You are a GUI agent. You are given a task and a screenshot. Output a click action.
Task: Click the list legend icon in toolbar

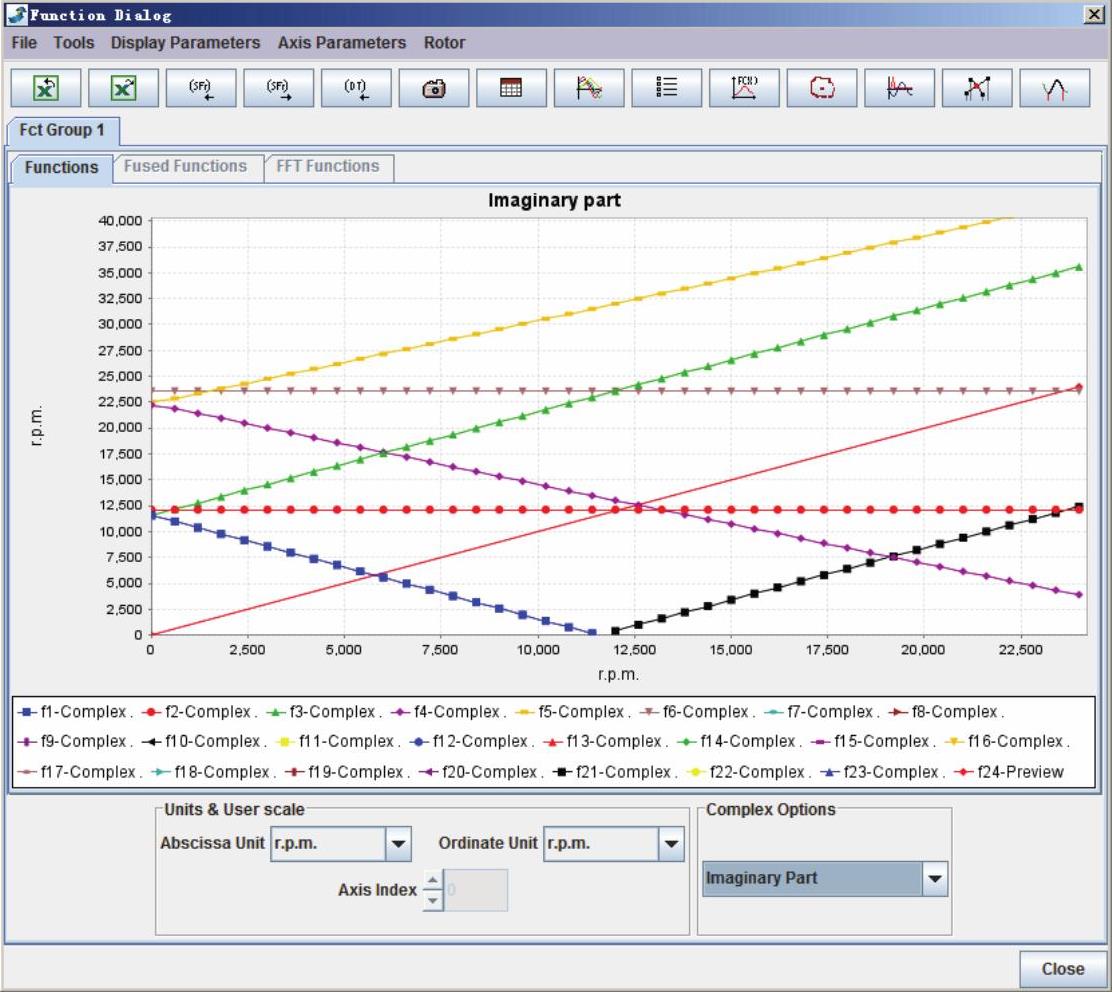[x=666, y=88]
